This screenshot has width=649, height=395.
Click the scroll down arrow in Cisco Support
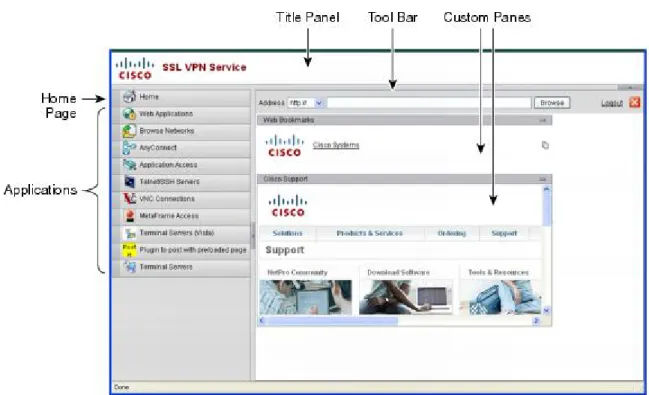546,311
